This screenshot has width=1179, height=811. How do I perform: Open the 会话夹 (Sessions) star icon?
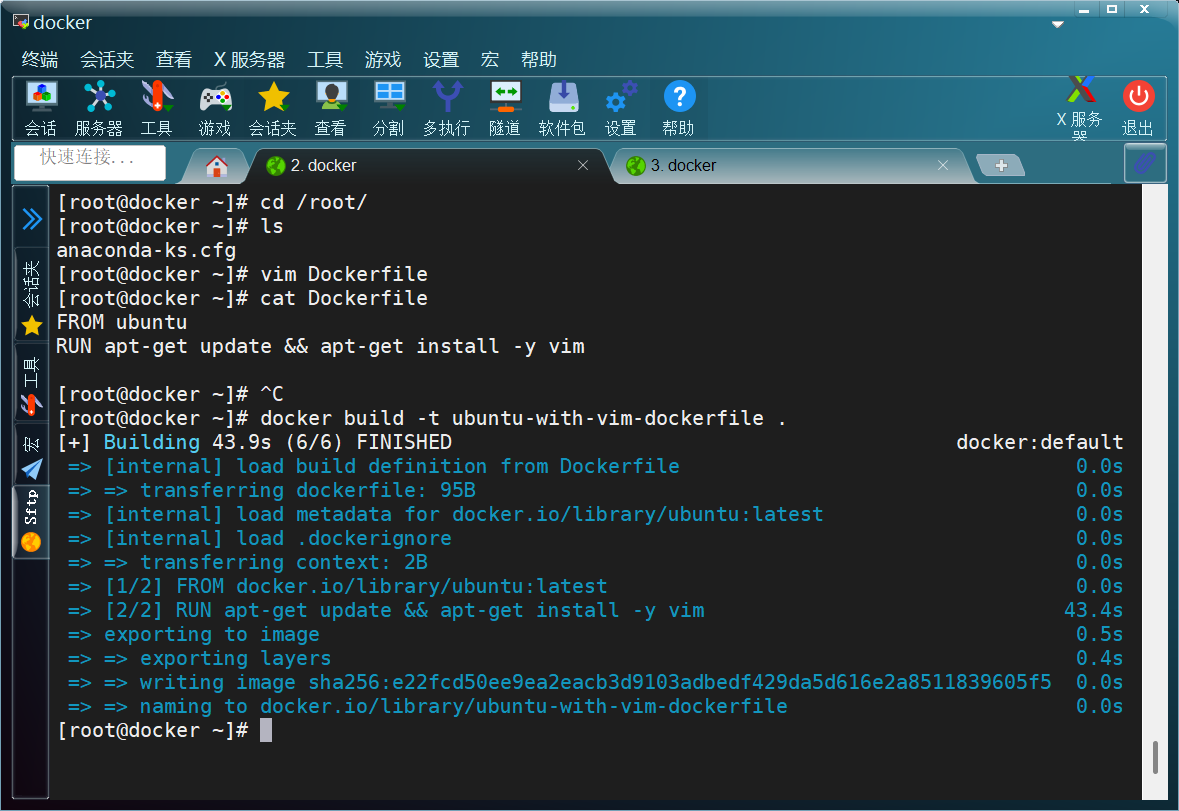click(x=273, y=108)
